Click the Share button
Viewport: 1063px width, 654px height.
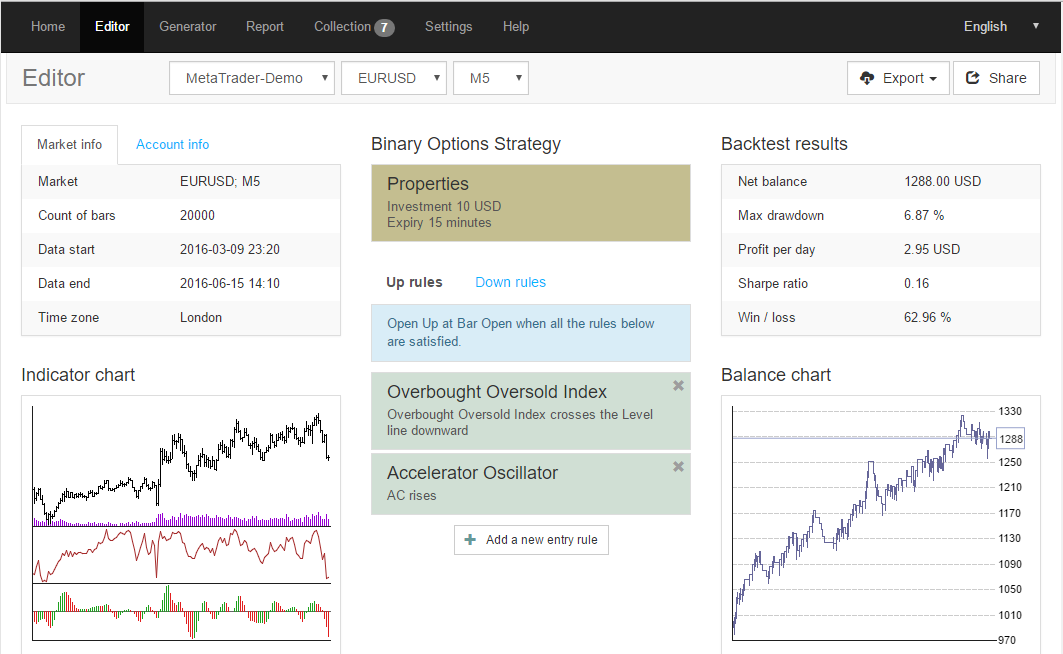996,78
